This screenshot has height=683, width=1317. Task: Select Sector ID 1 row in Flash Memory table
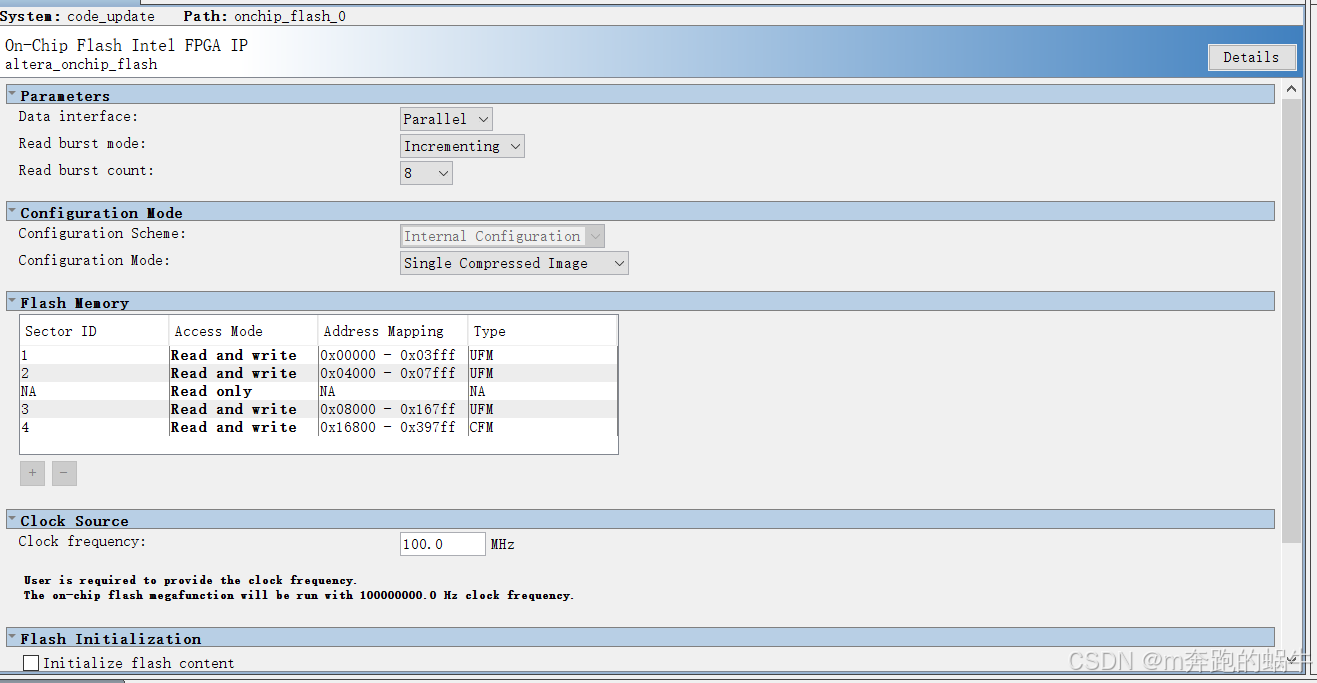pyautogui.click(x=90, y=355)
